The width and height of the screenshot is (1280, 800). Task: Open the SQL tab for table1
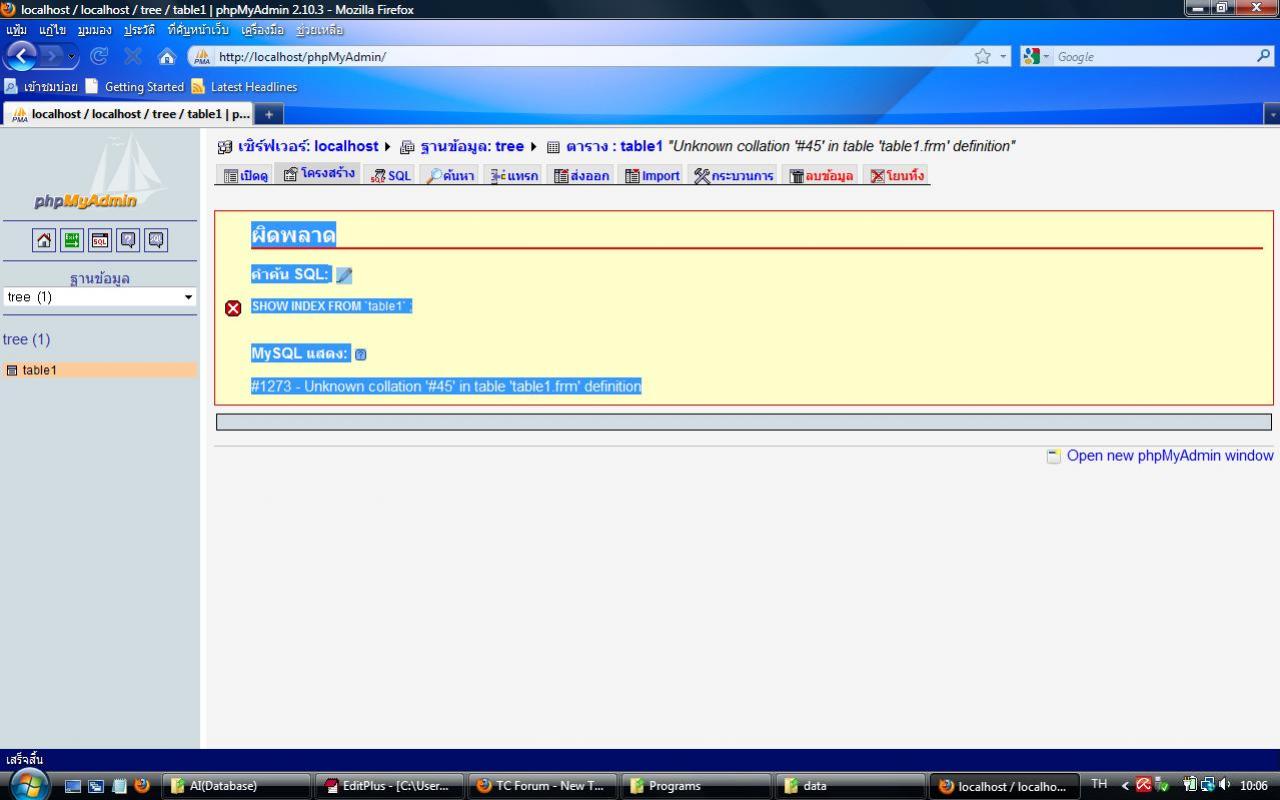coord(391,176)
